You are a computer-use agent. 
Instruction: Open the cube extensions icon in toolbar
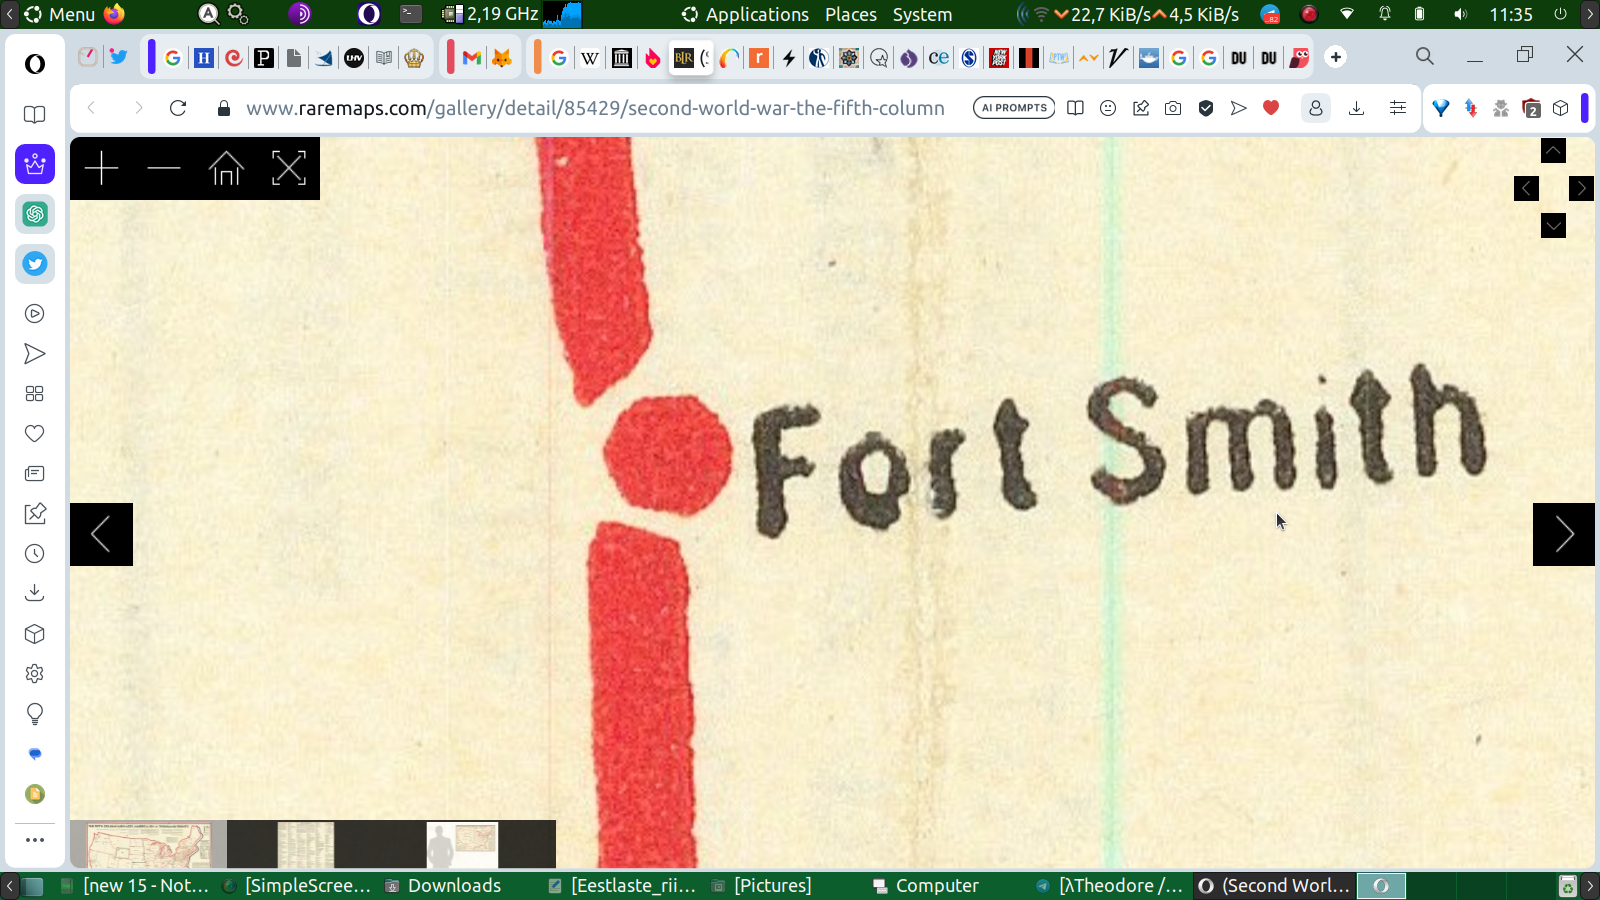tap(1561, 108)
